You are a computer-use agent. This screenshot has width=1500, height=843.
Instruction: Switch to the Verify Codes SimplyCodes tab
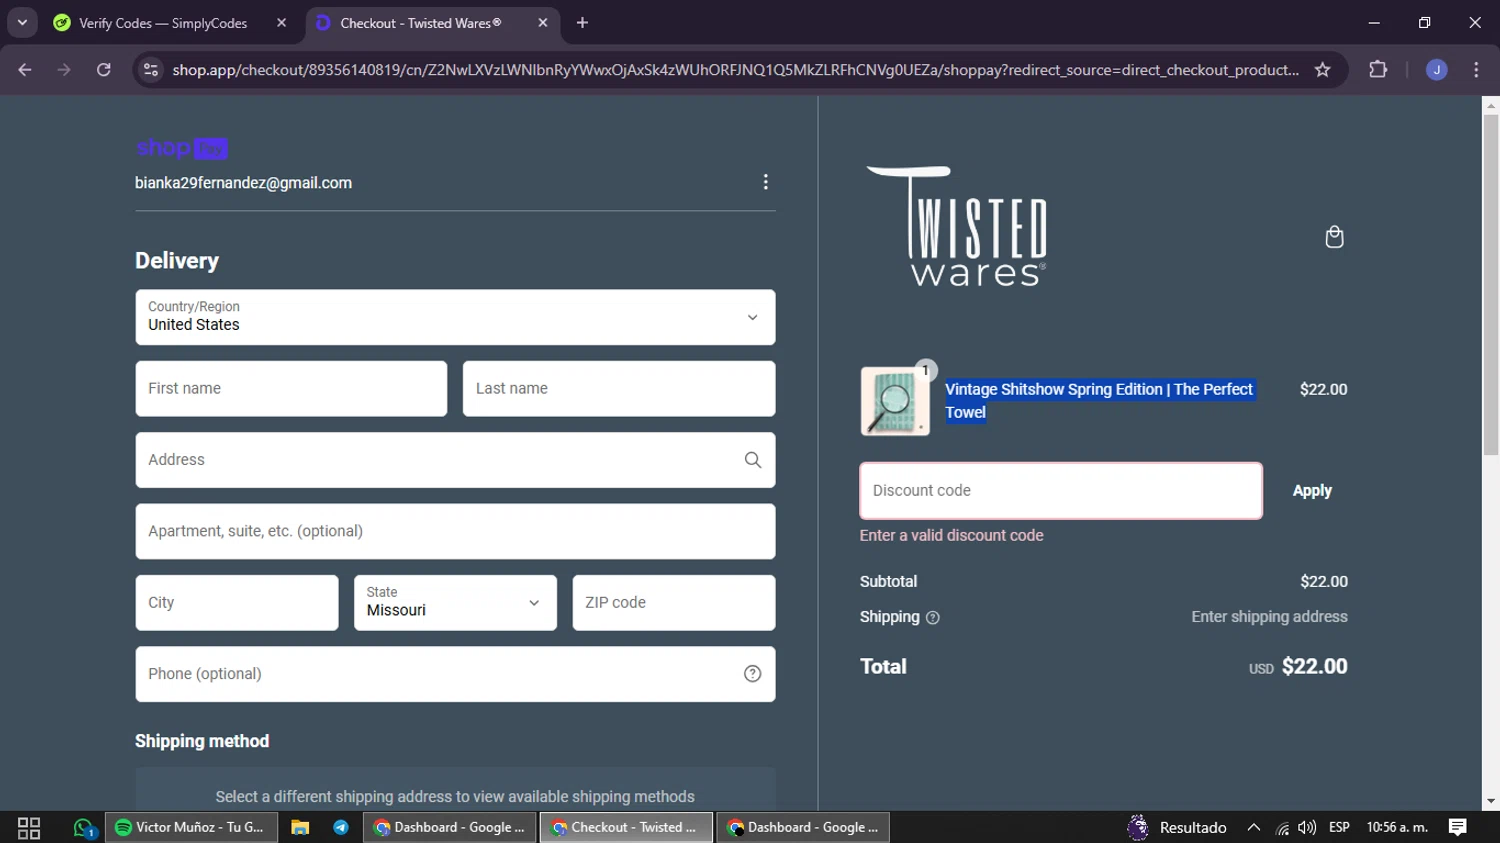coord(163,23)
